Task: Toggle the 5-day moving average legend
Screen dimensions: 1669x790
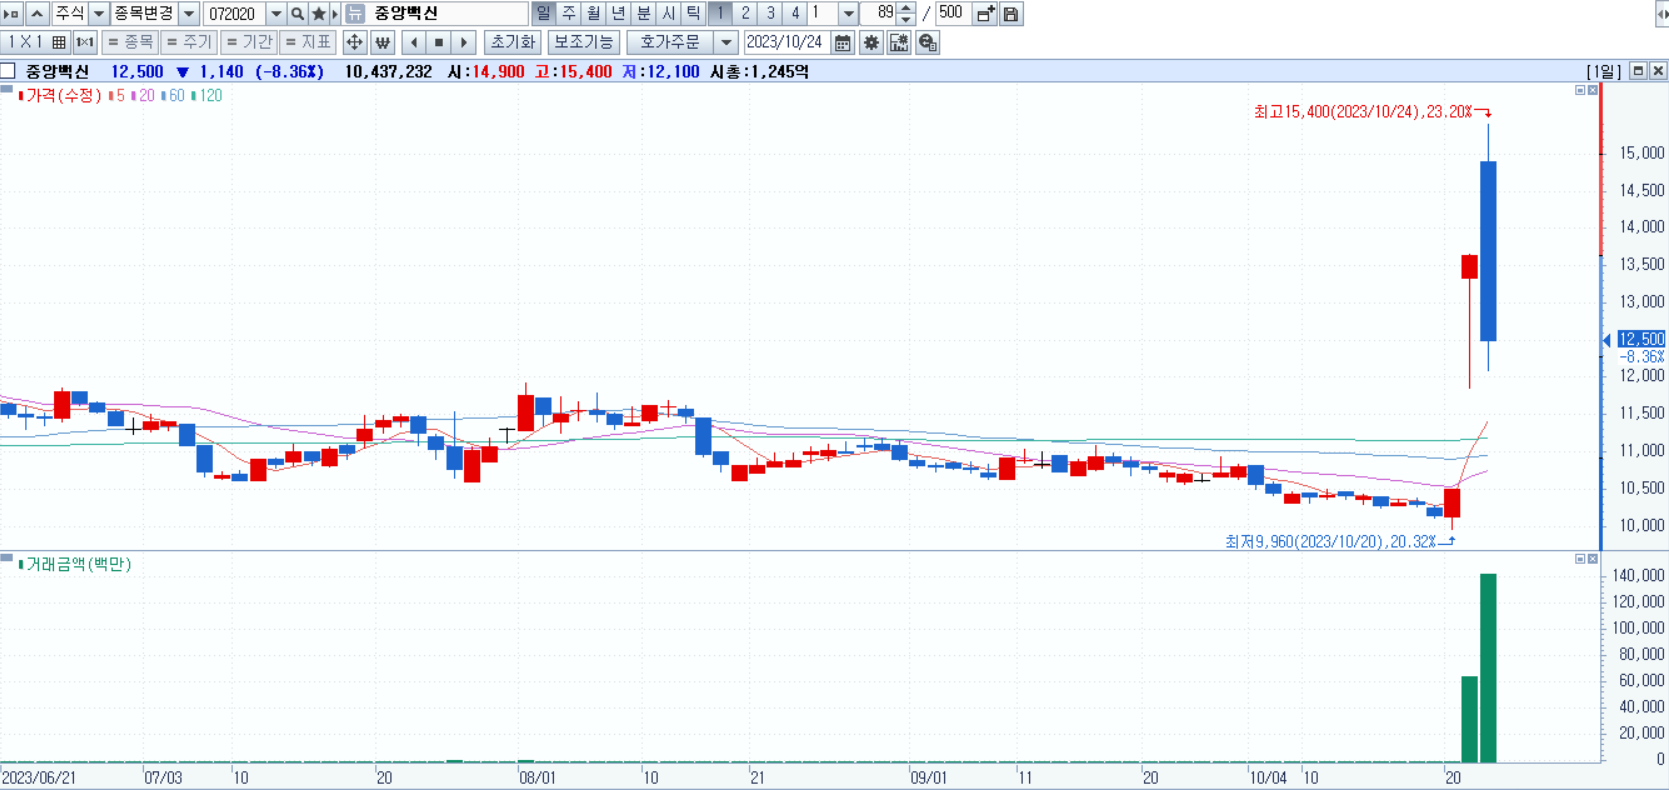Action: (117, 96)
